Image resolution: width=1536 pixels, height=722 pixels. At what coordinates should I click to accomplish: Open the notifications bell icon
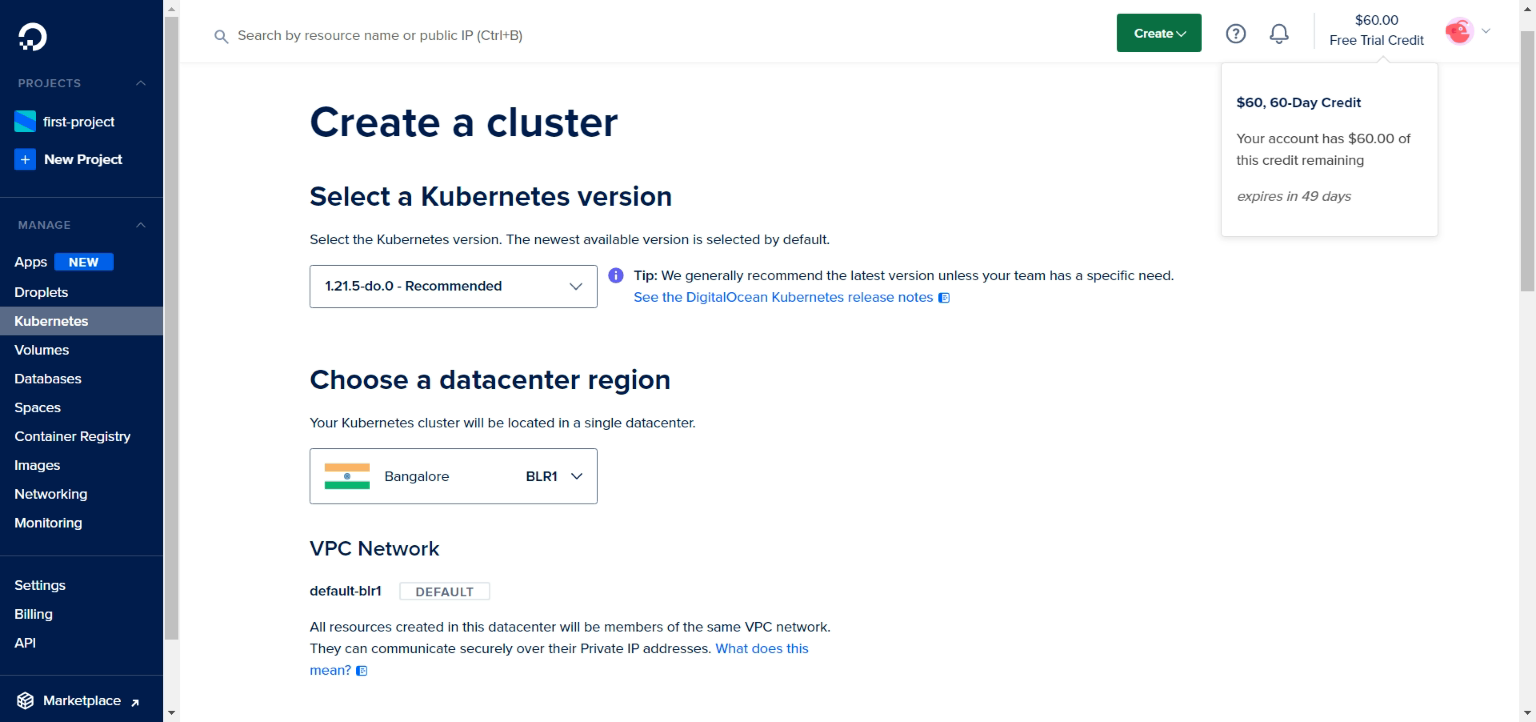tap(1279, 34)
